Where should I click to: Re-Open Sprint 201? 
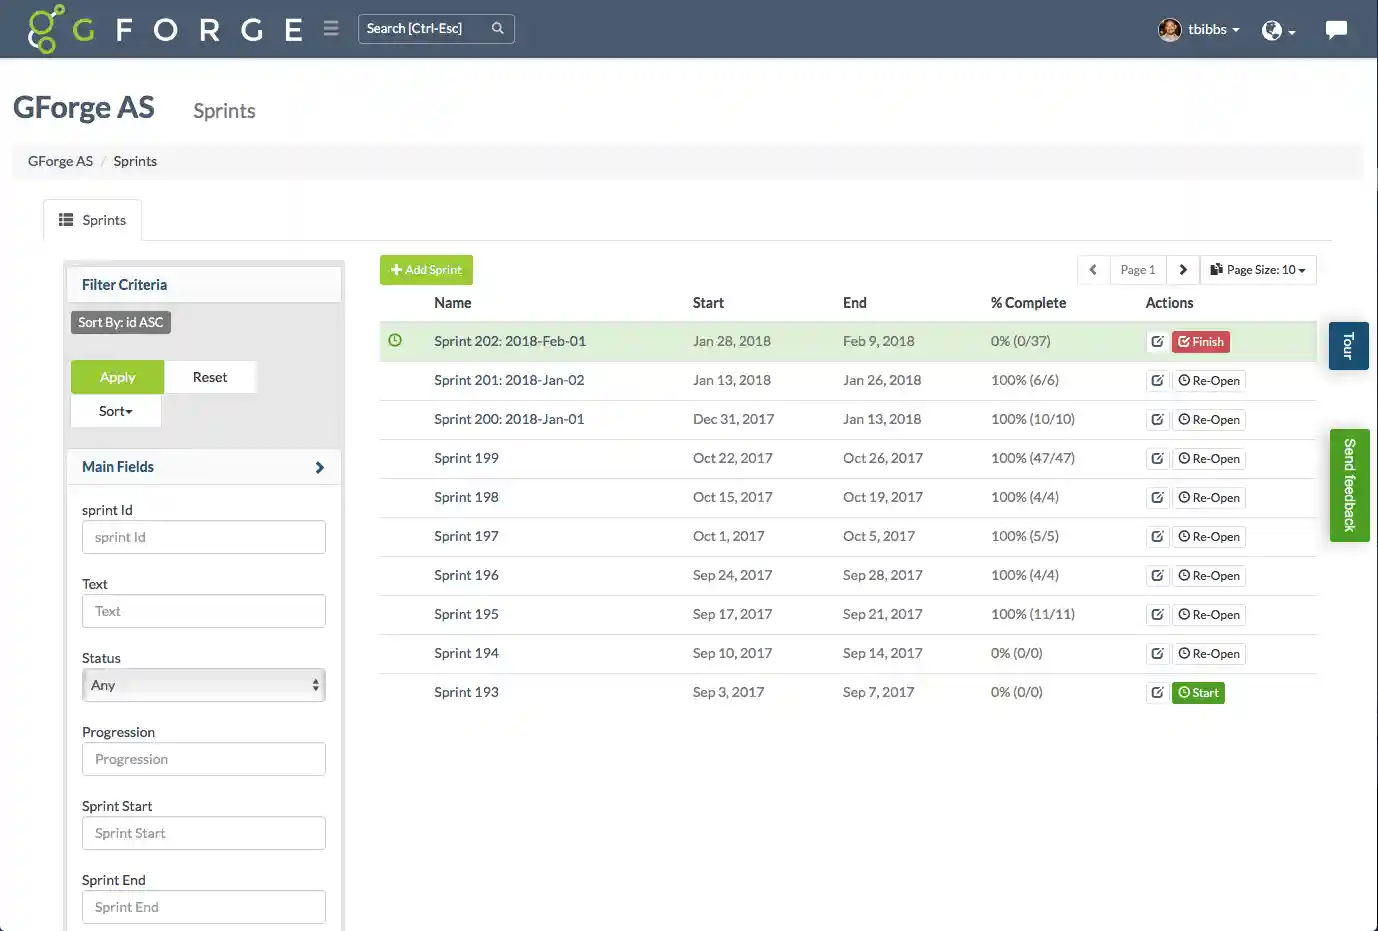pyautogui.click(x=1209, y=380)
